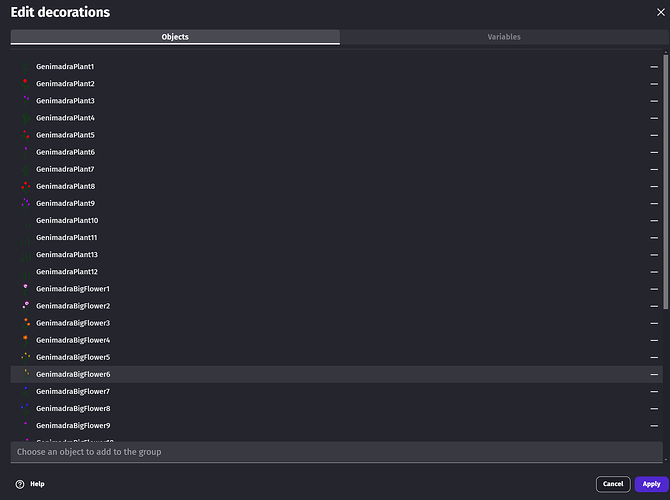Image resolution: width=670 pixels, height=500 pixels.
Task: Remove GenimadraBigFlower6 using its minus icon
Action: 654,374
